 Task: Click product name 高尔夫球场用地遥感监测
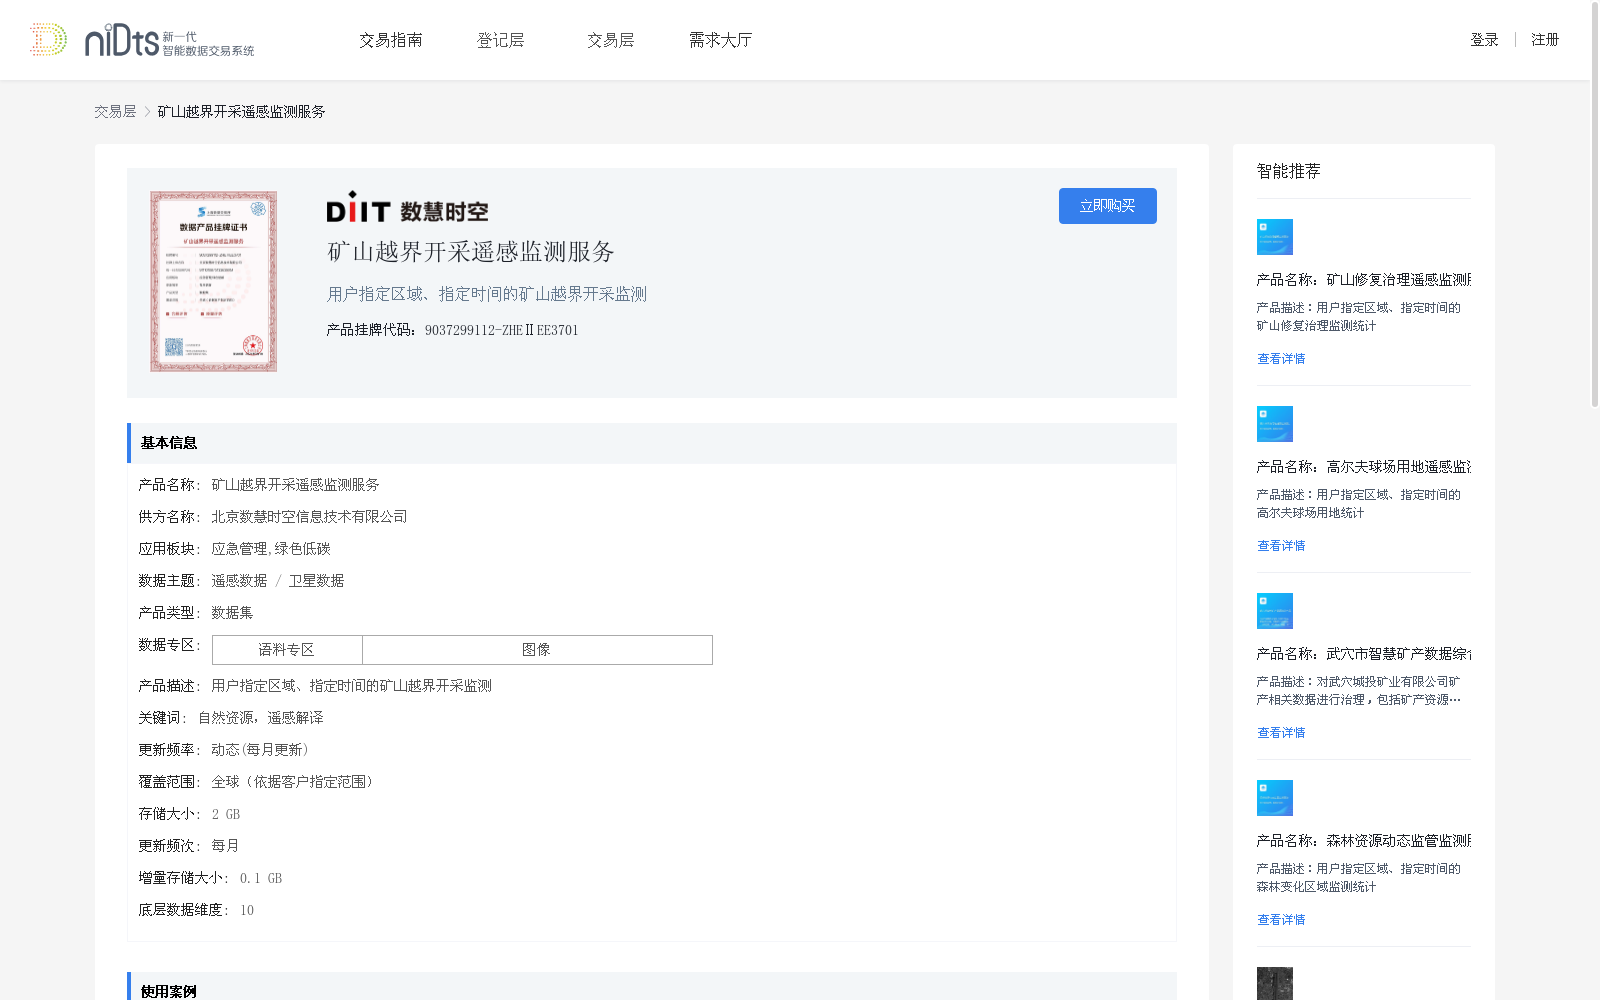[x=1364, y=467]
